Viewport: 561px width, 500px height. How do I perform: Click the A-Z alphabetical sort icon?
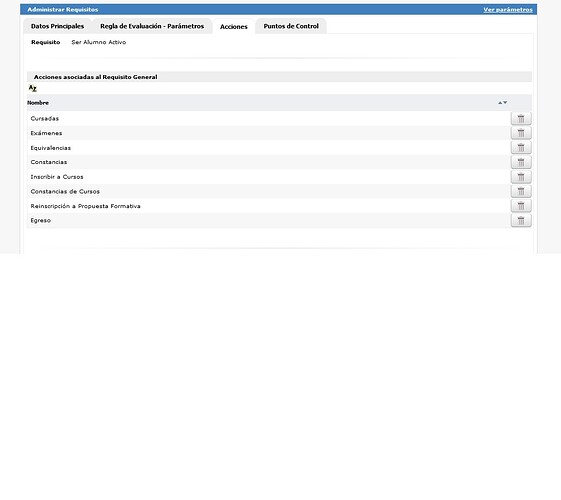click(x=33, y=88)
